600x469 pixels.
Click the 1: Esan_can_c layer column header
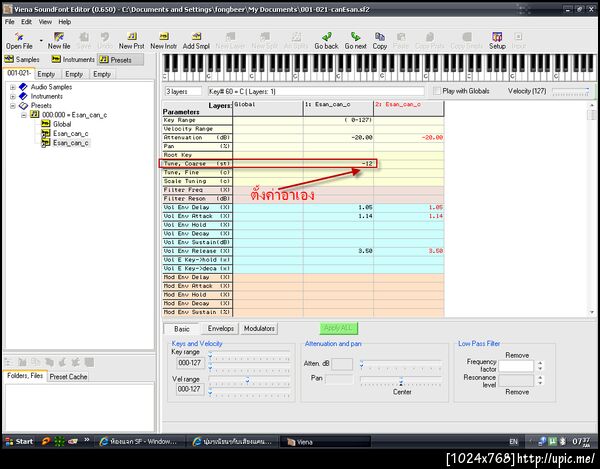coord(338,109)
